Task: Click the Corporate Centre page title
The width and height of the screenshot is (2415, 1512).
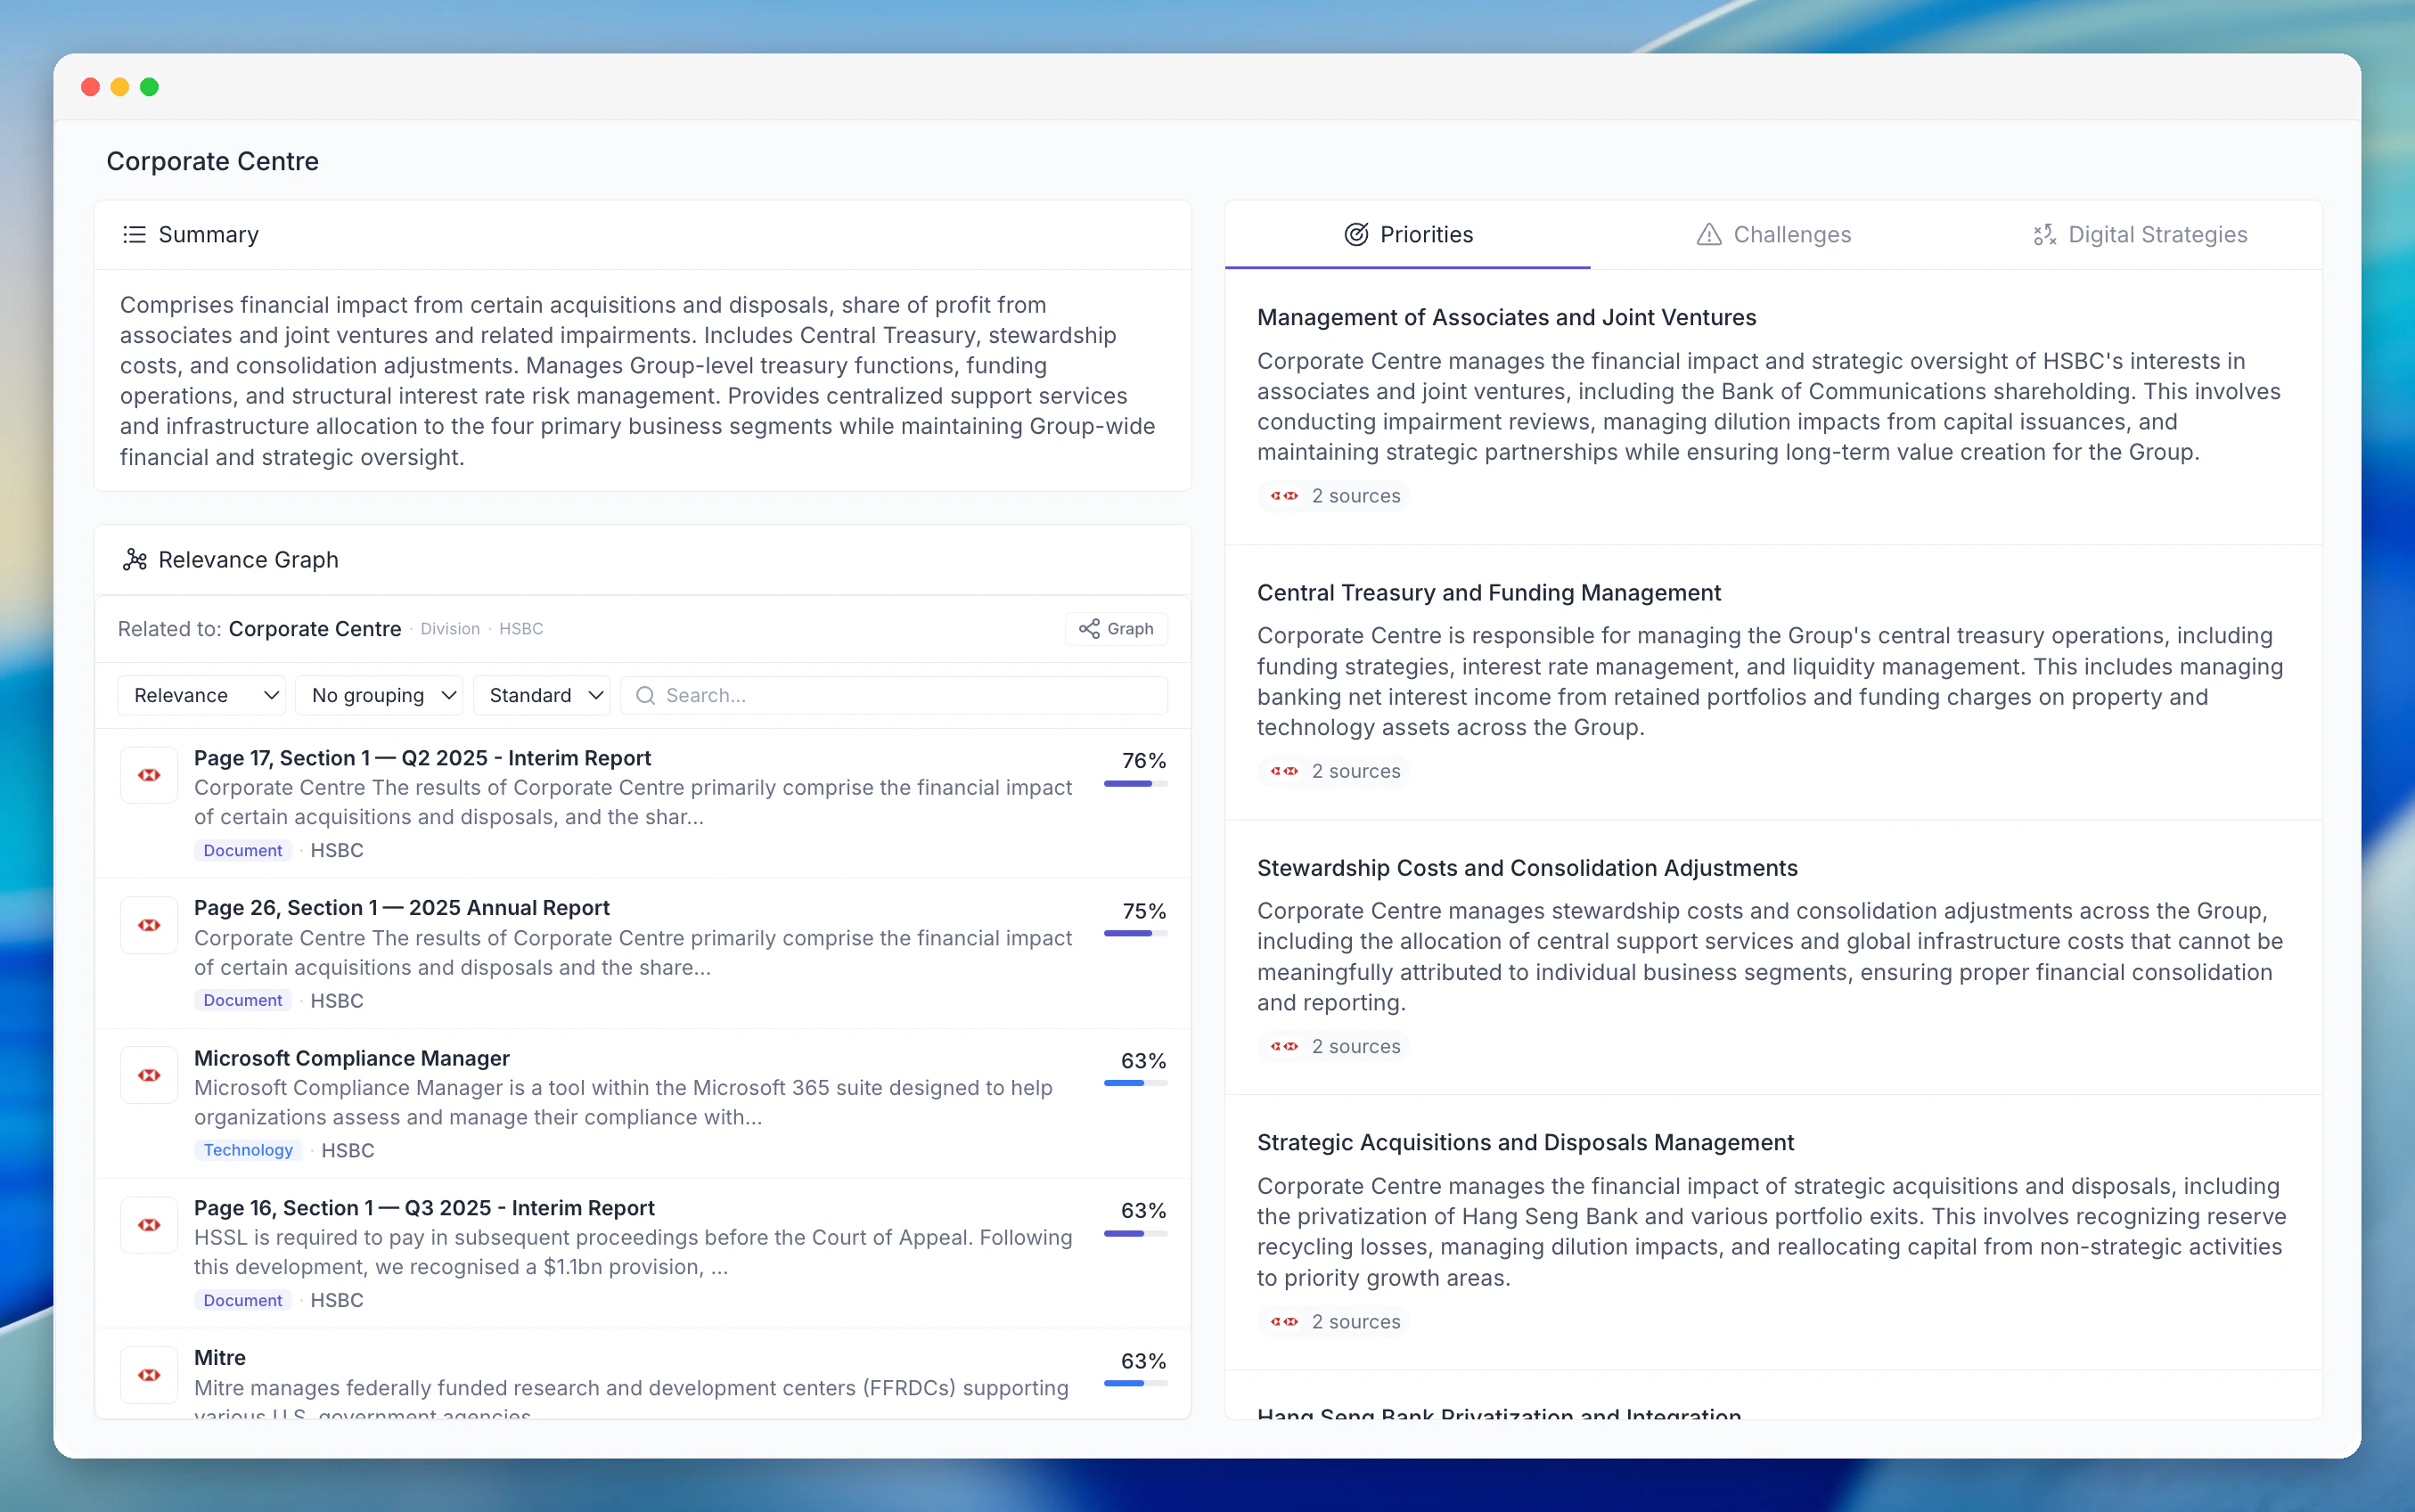Action: pyautogui.click(x=212, y=161)
